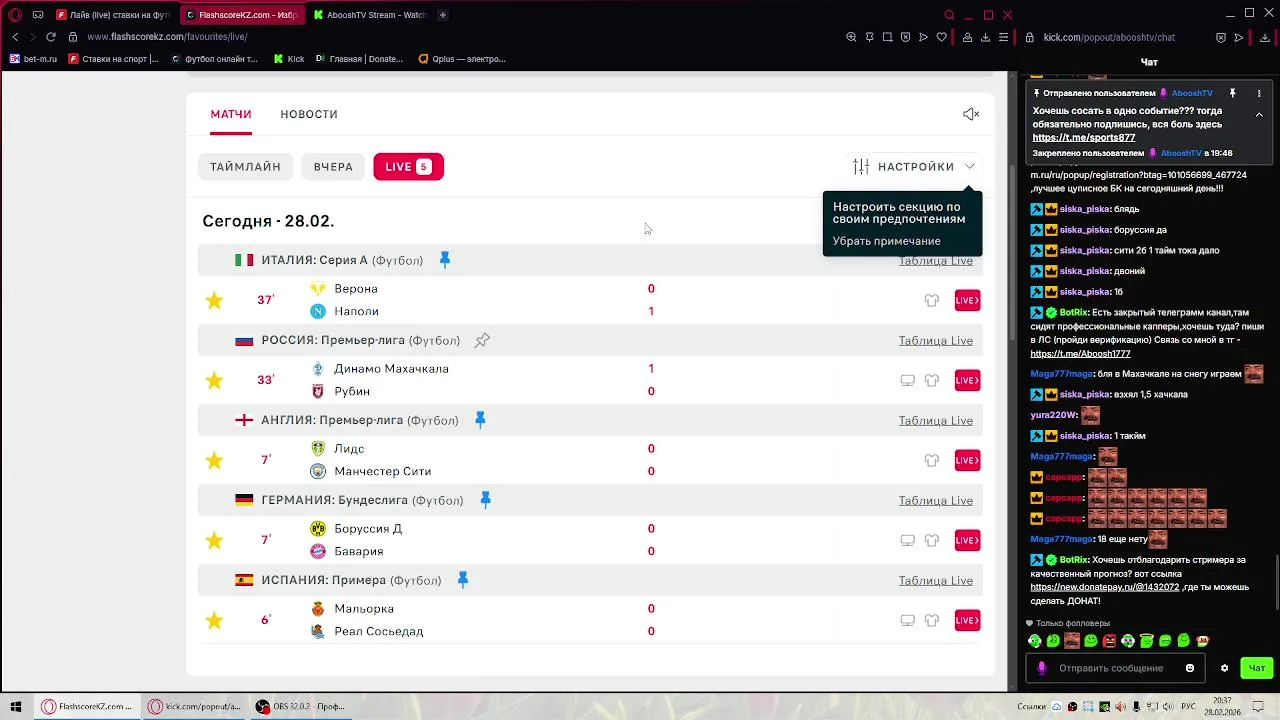
Task: Open Kick bookmark
Action: (289, 59)
